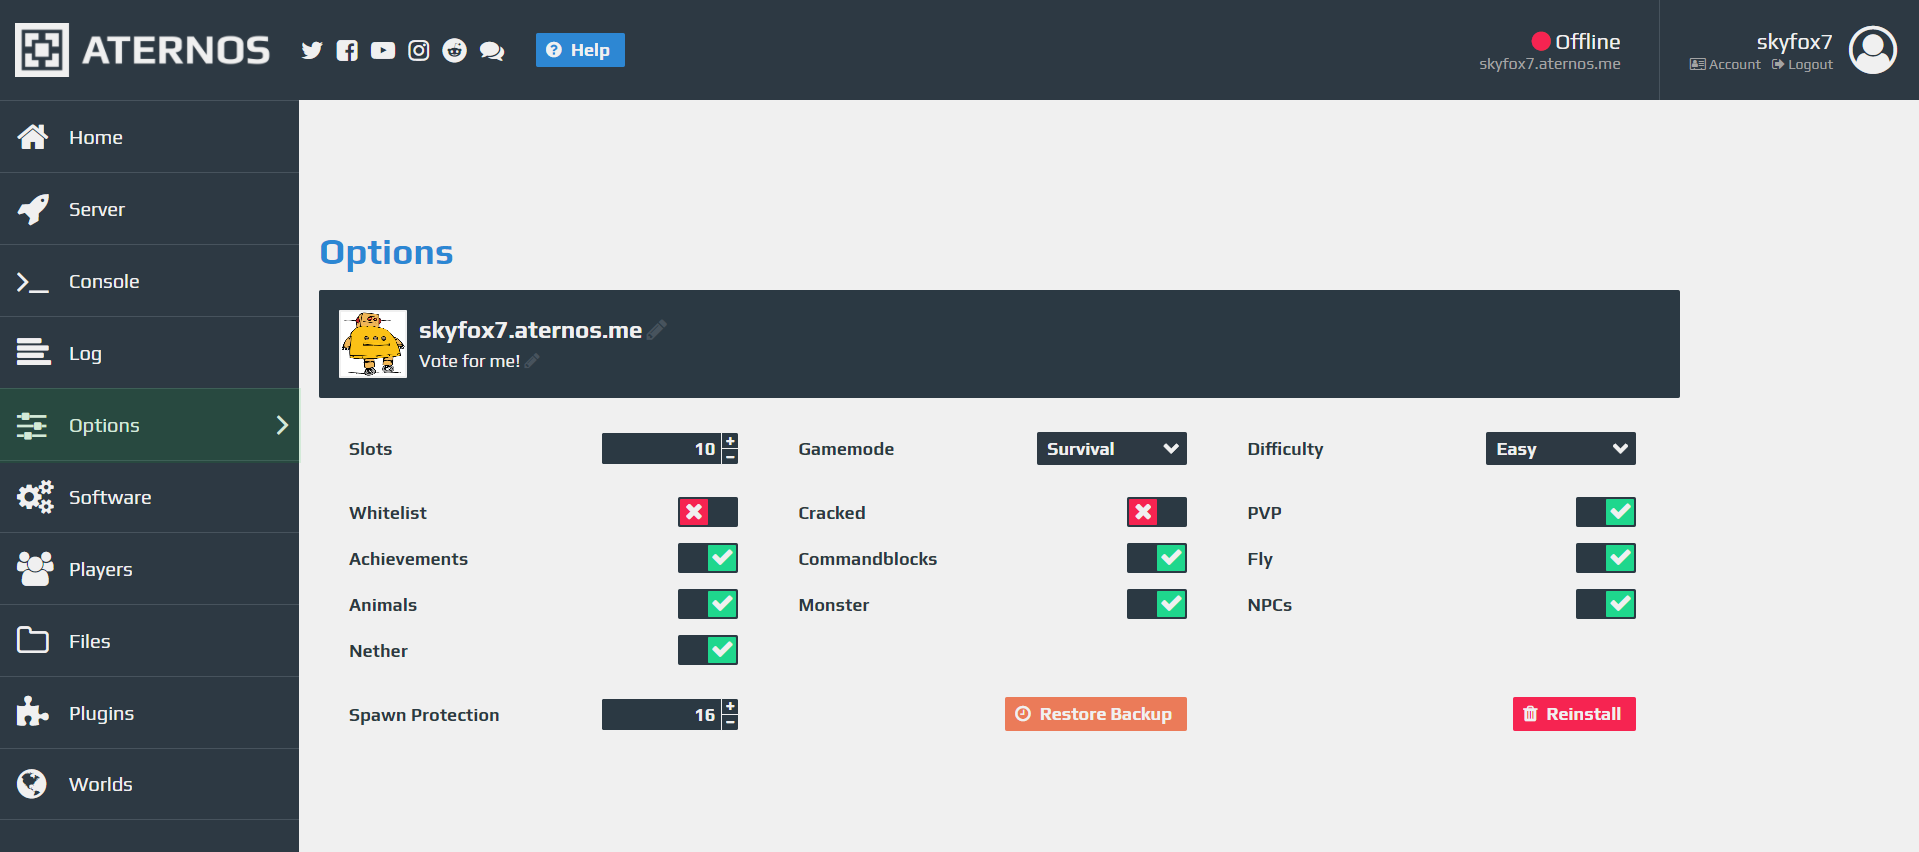
Task: Disable the Achievements toggle
Action: [708, 558]
